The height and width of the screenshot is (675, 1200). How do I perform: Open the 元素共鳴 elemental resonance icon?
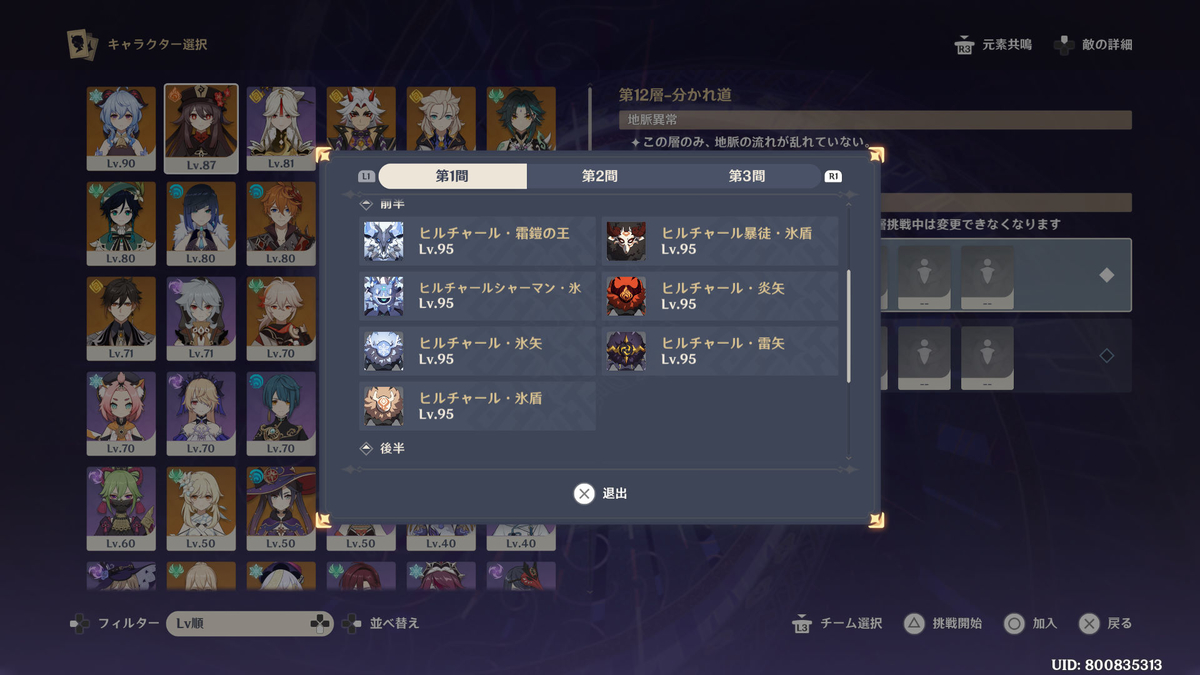(964, 45)
